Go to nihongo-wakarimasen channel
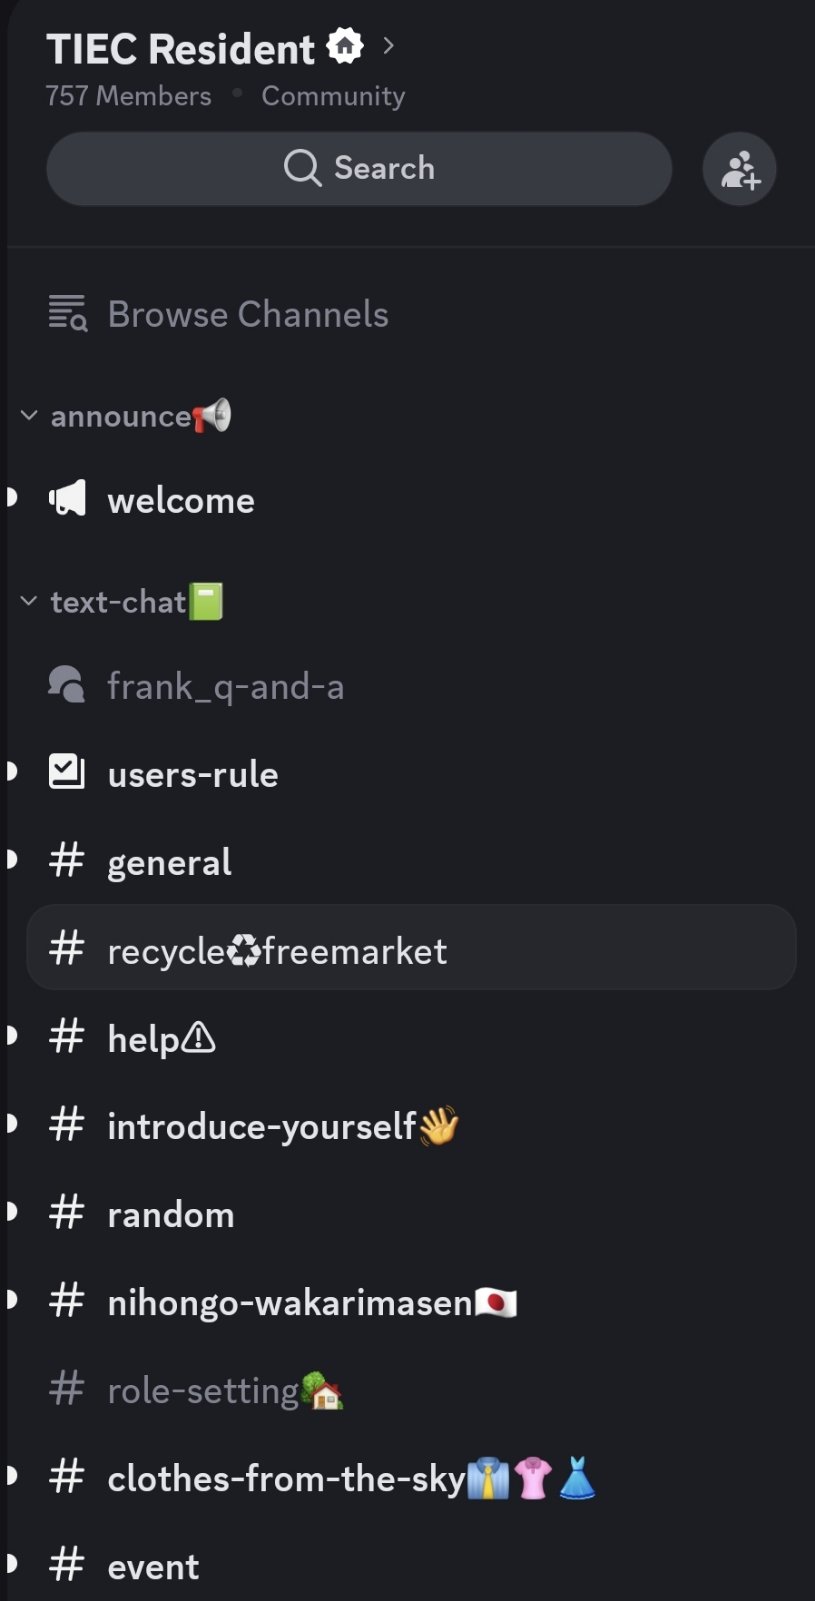 pyautogui.click(x=289, y=1302)
